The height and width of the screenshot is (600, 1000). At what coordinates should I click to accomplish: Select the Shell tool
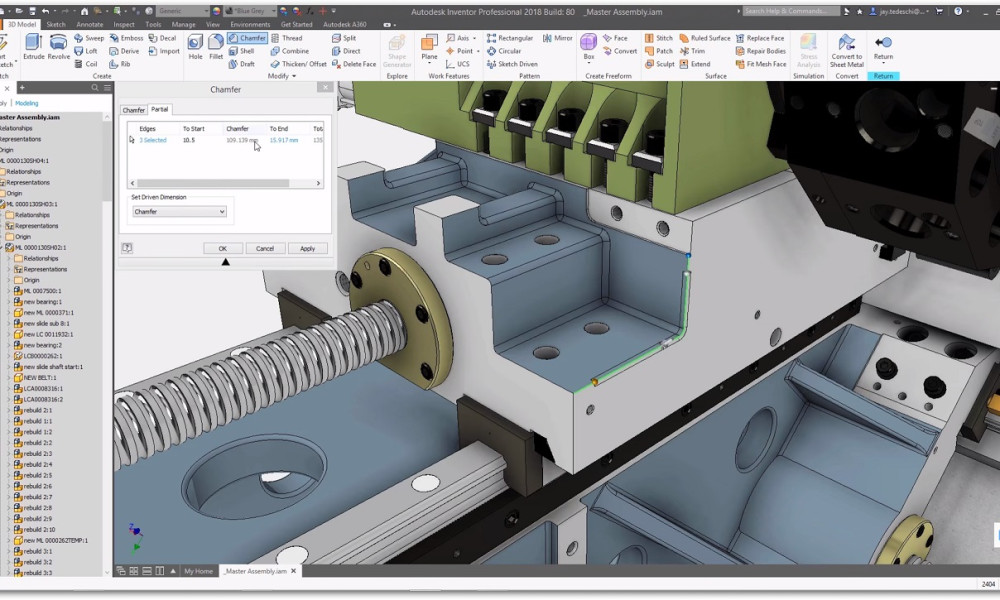242,51
